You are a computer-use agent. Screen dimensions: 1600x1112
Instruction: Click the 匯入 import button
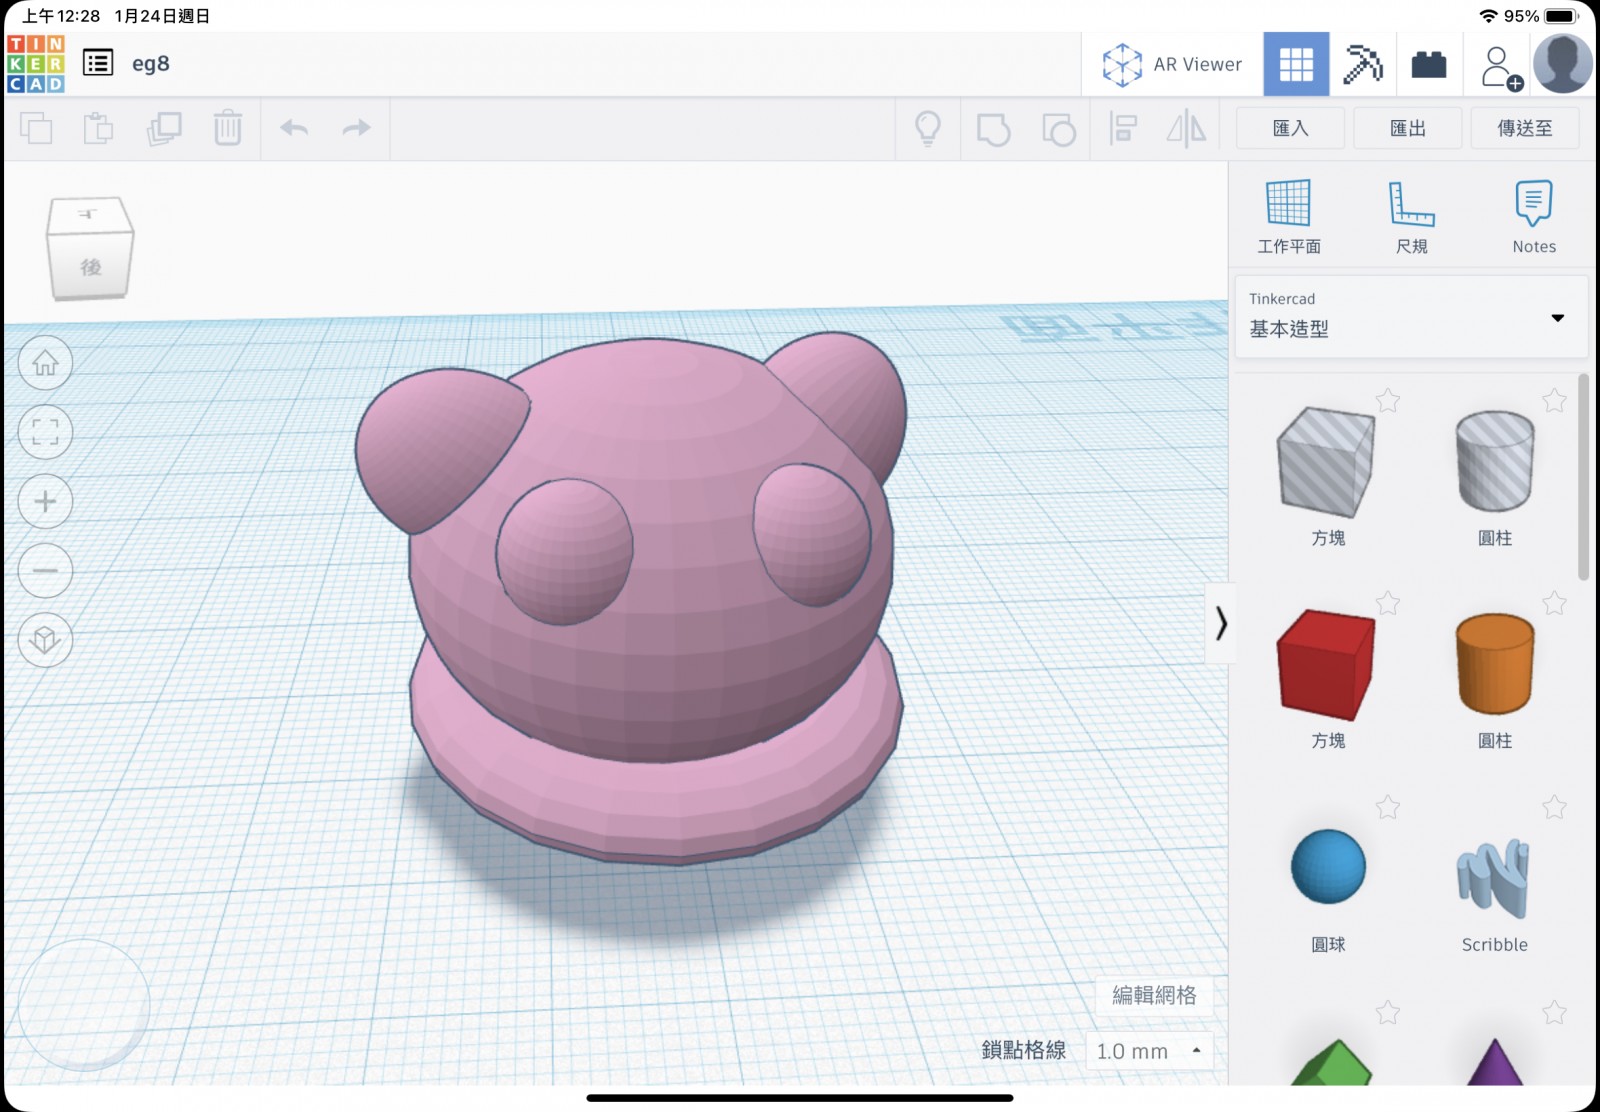(1290, 128)
